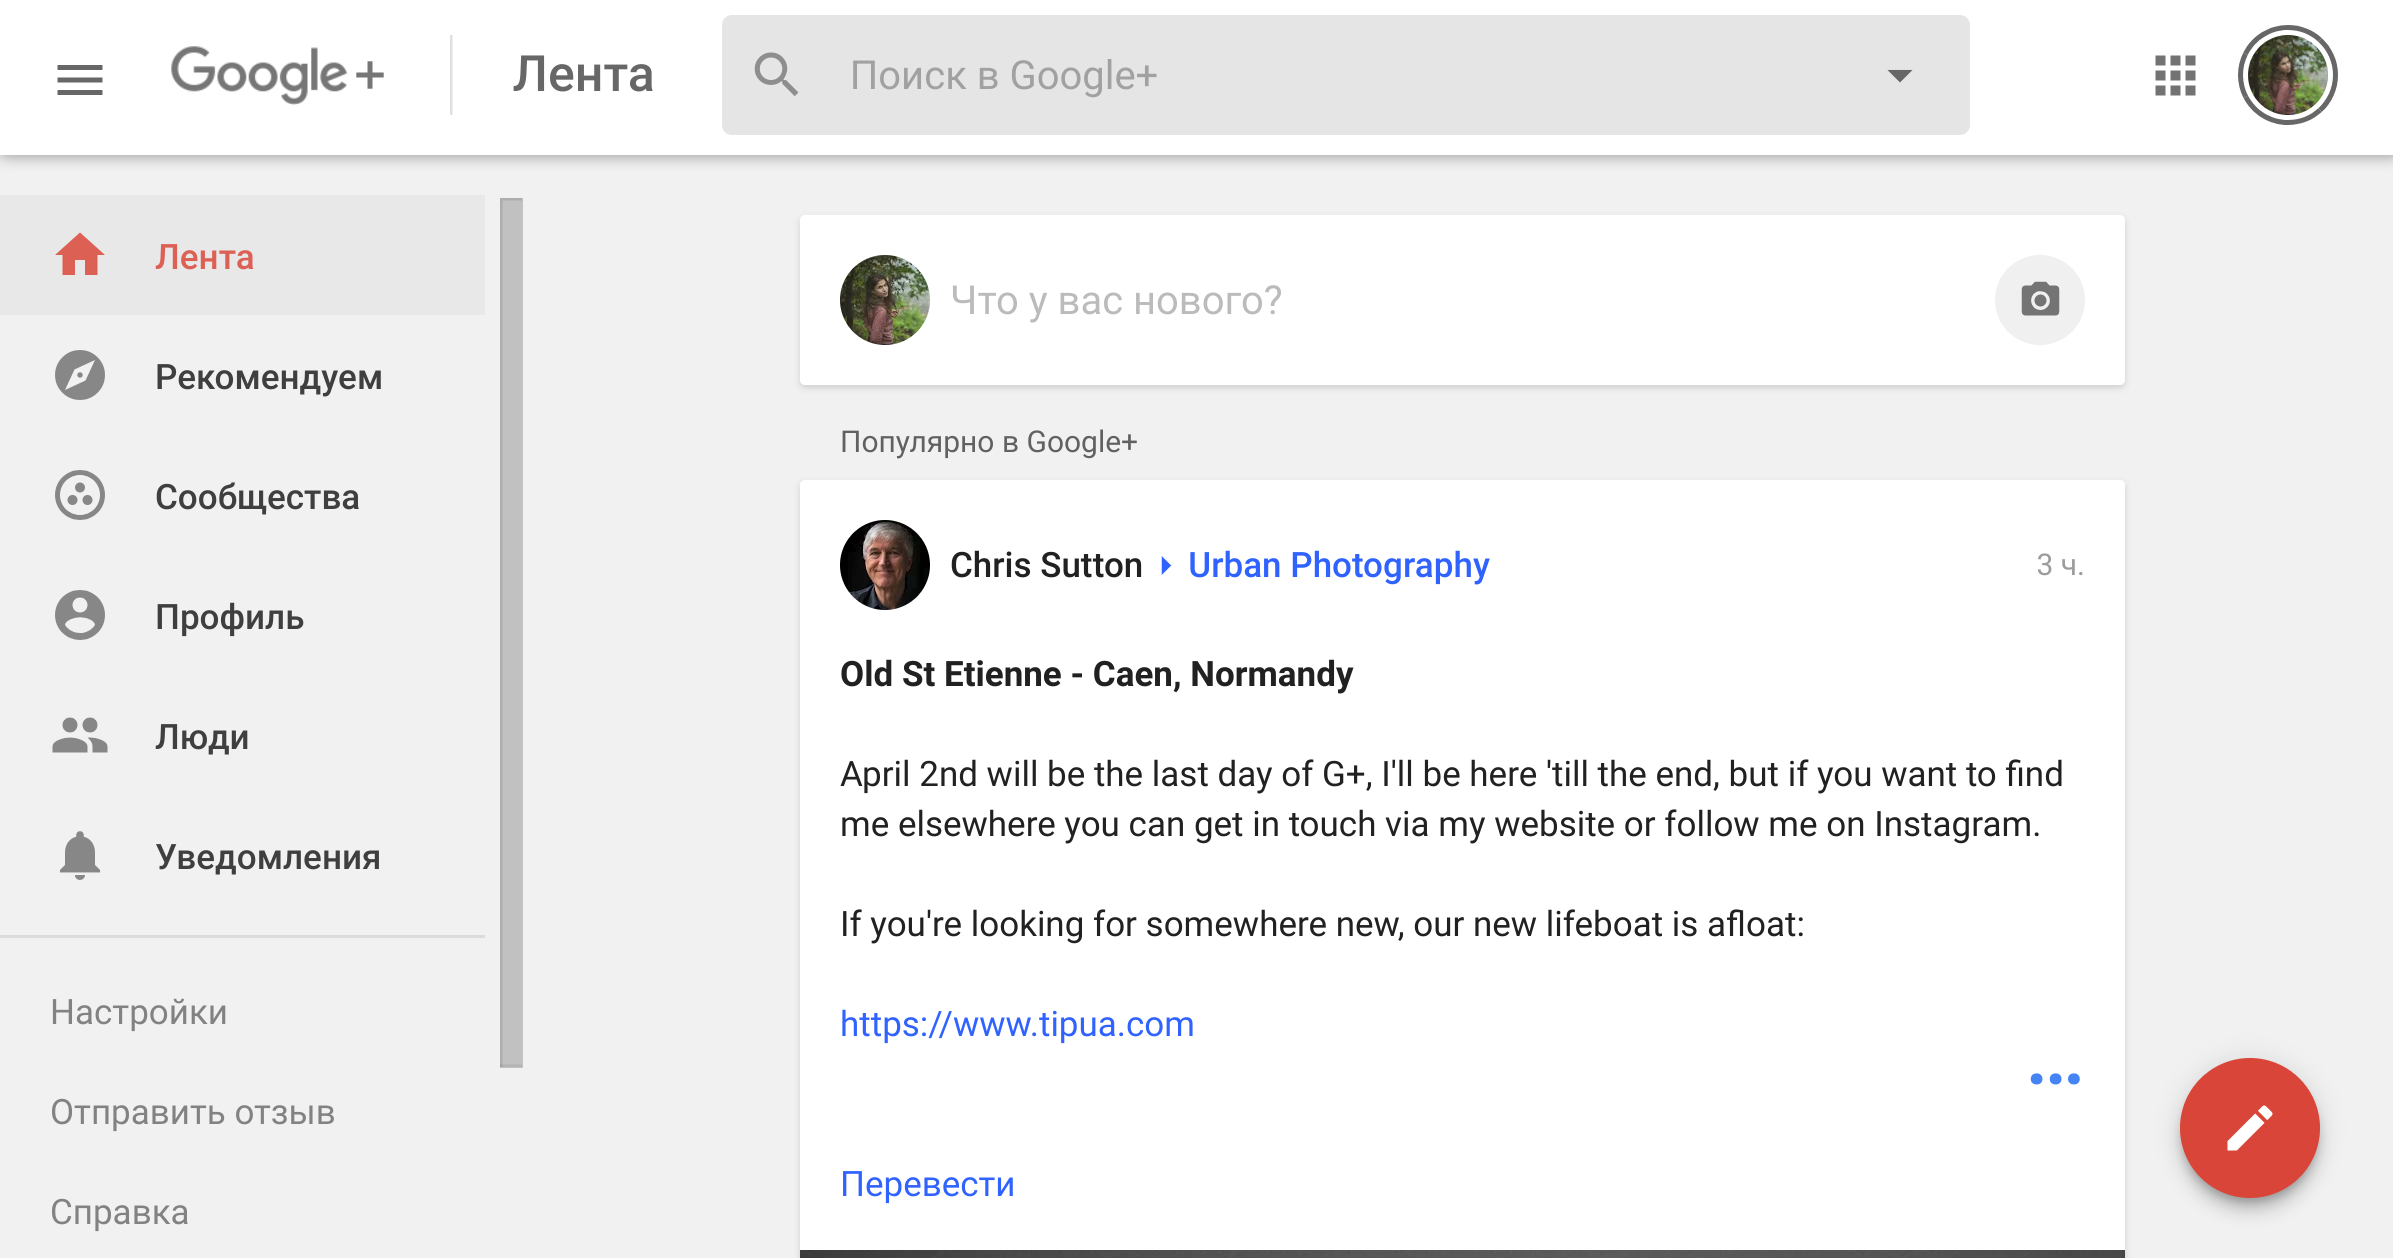The image size is (2393, 1258).
Task: Click the camera icon to add photo
Action: tap(2039, 300)
